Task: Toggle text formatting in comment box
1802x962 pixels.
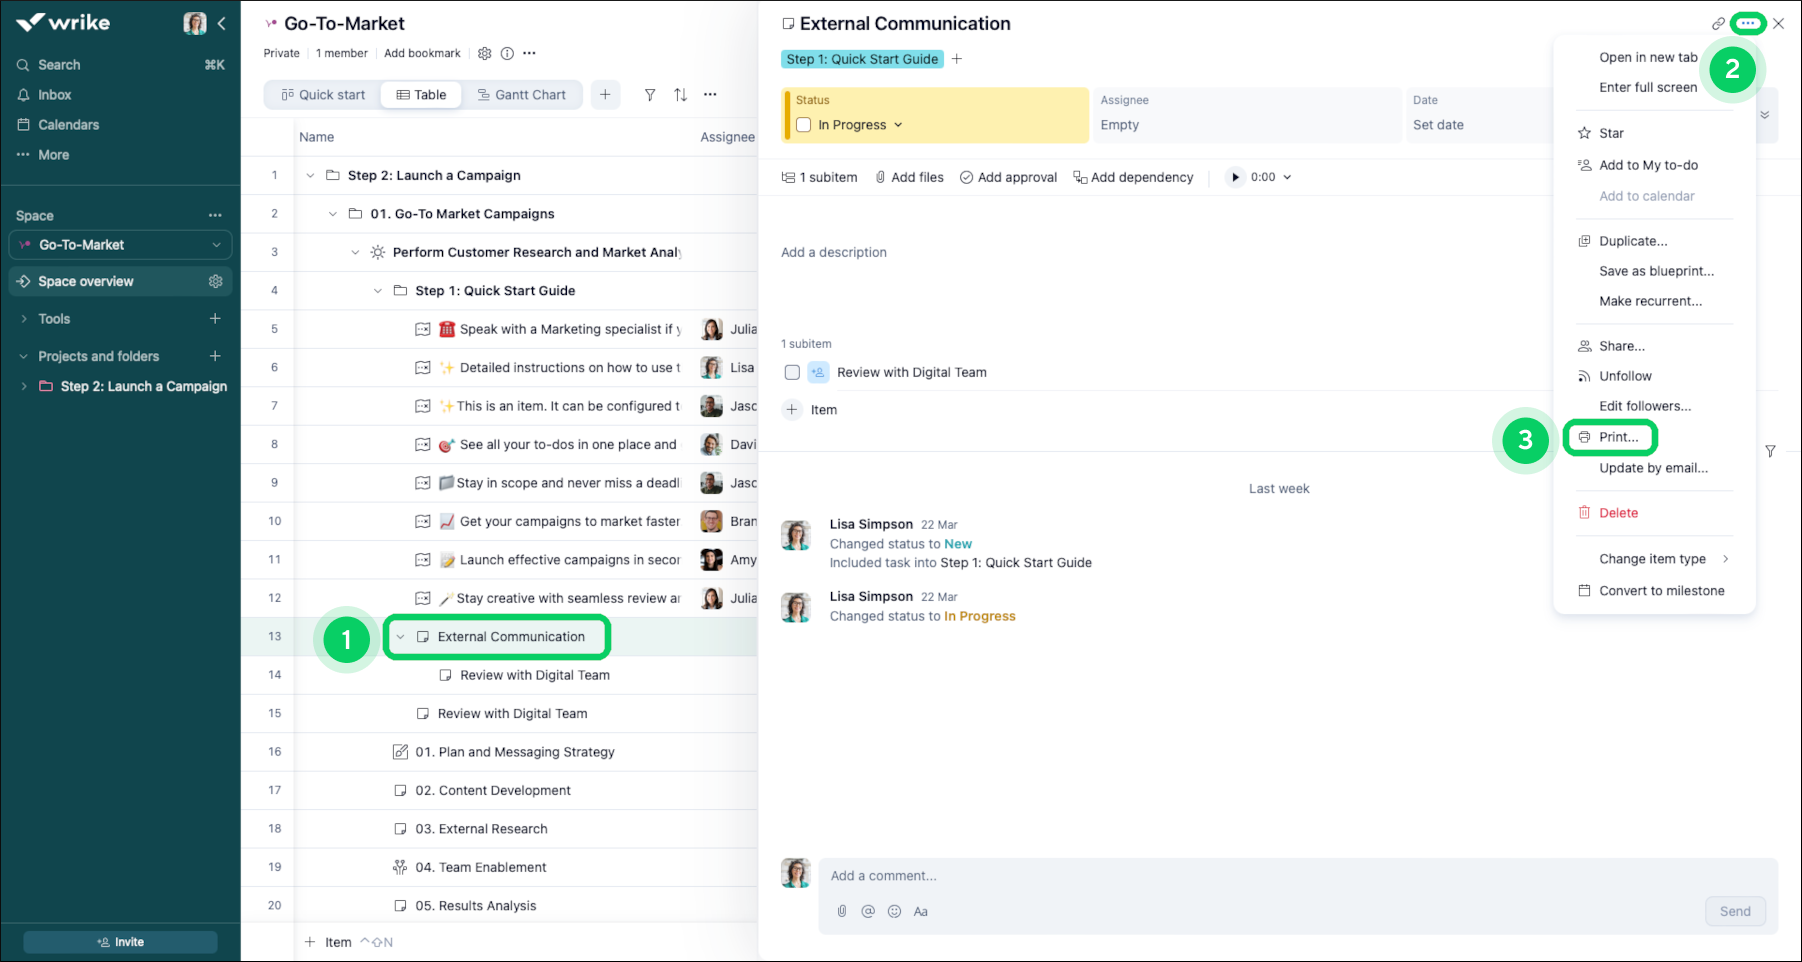Action: pyautogui.click(x=921, y=911)
